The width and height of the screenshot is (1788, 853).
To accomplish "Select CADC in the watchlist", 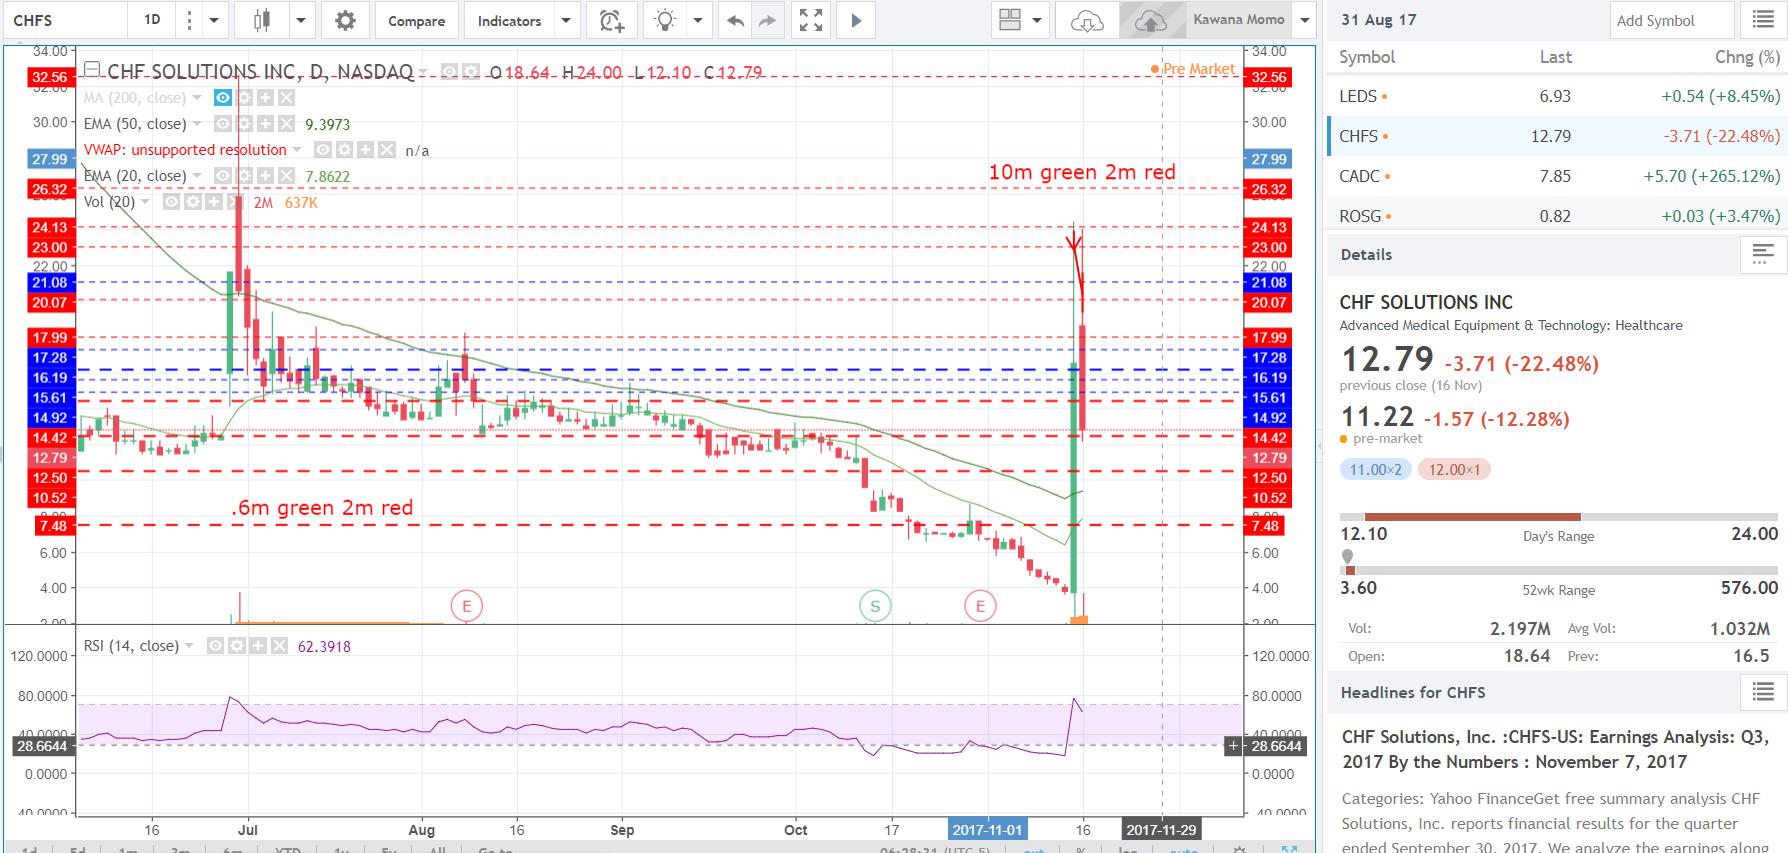I will click(x=1558, y=176).
